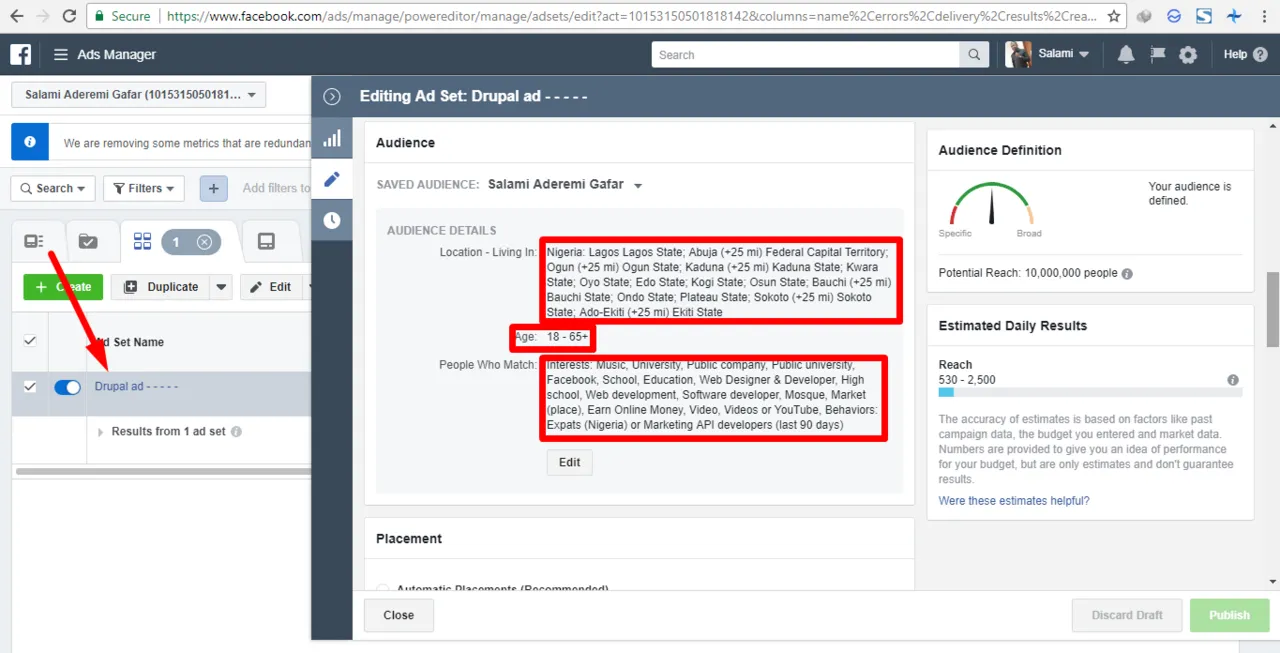Bookmark this page with the star icon

1114,16
